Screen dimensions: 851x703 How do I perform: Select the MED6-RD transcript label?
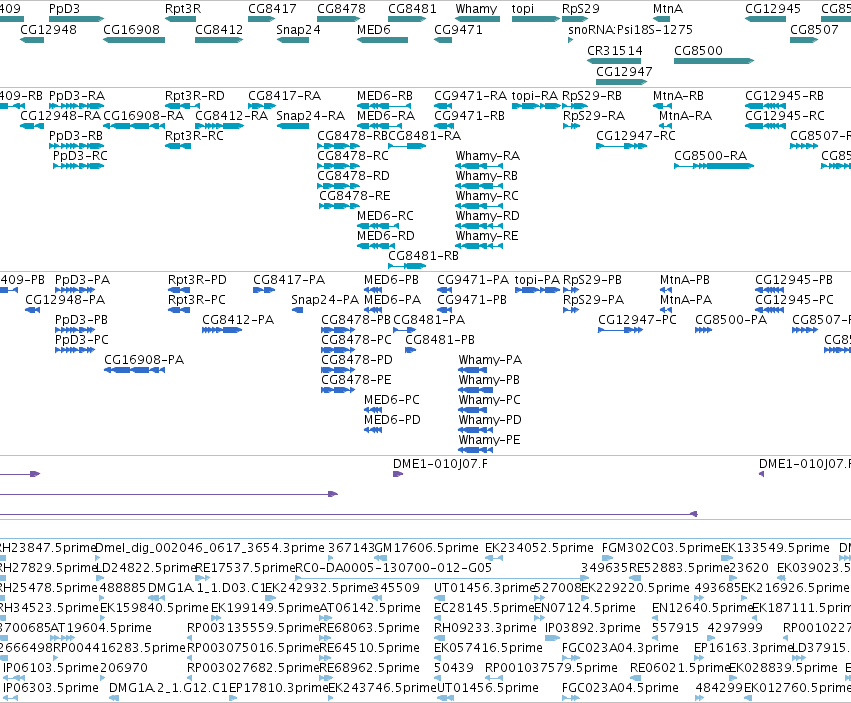385,236
